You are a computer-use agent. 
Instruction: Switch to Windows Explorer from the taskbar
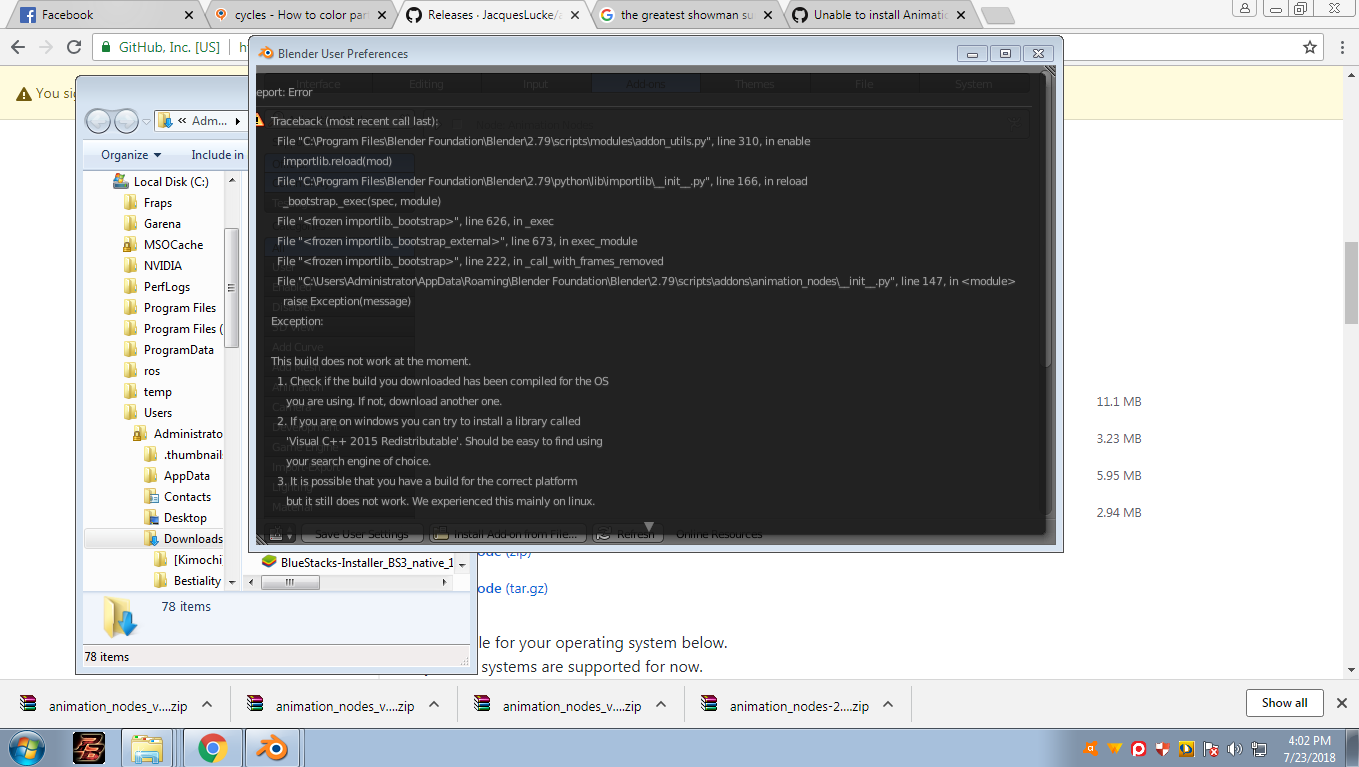[148, 748]
